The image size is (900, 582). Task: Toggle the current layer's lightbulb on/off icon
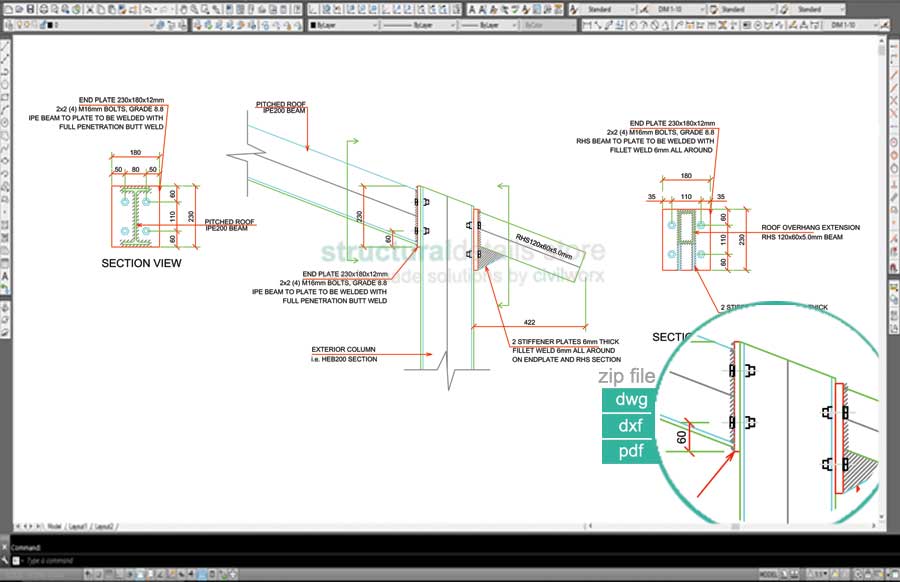(21, 24)
